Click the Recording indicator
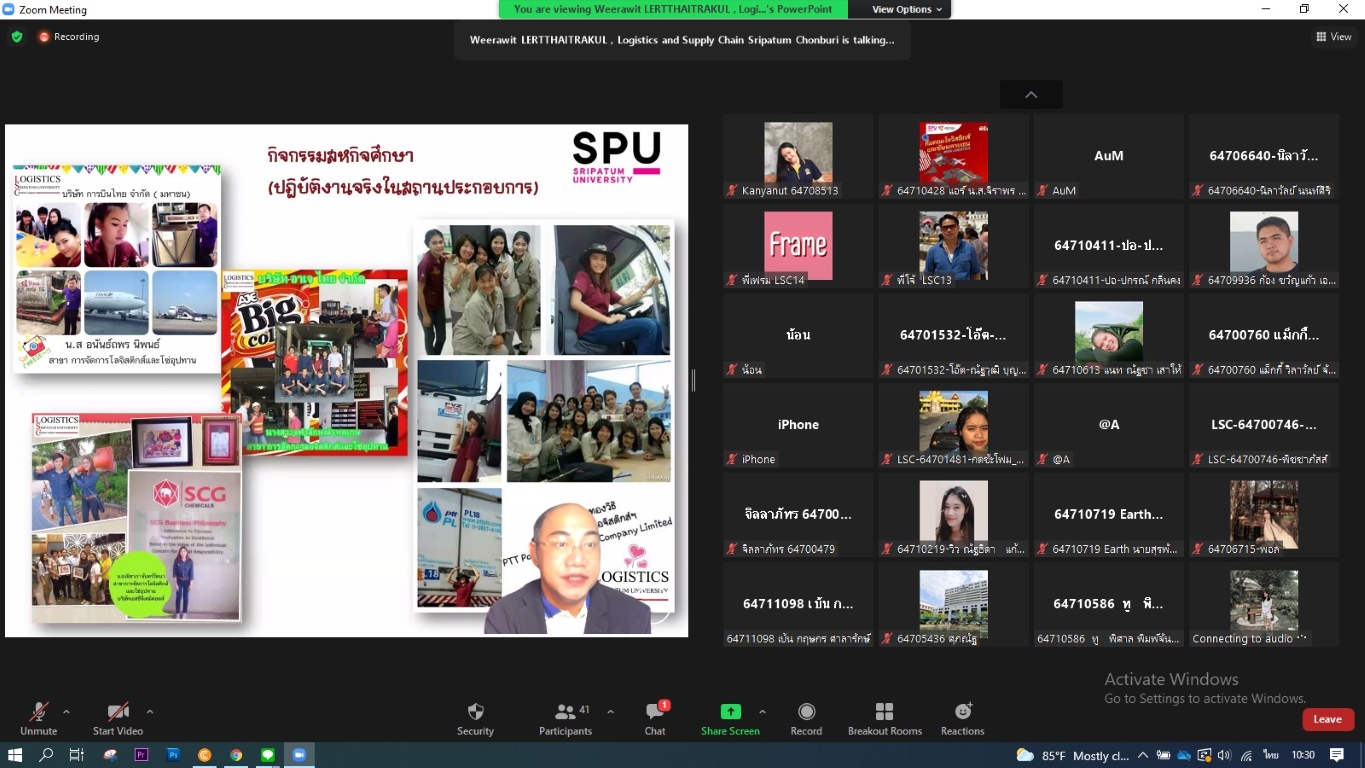This screenshot has height=768, width=1365. pos(69,37)
